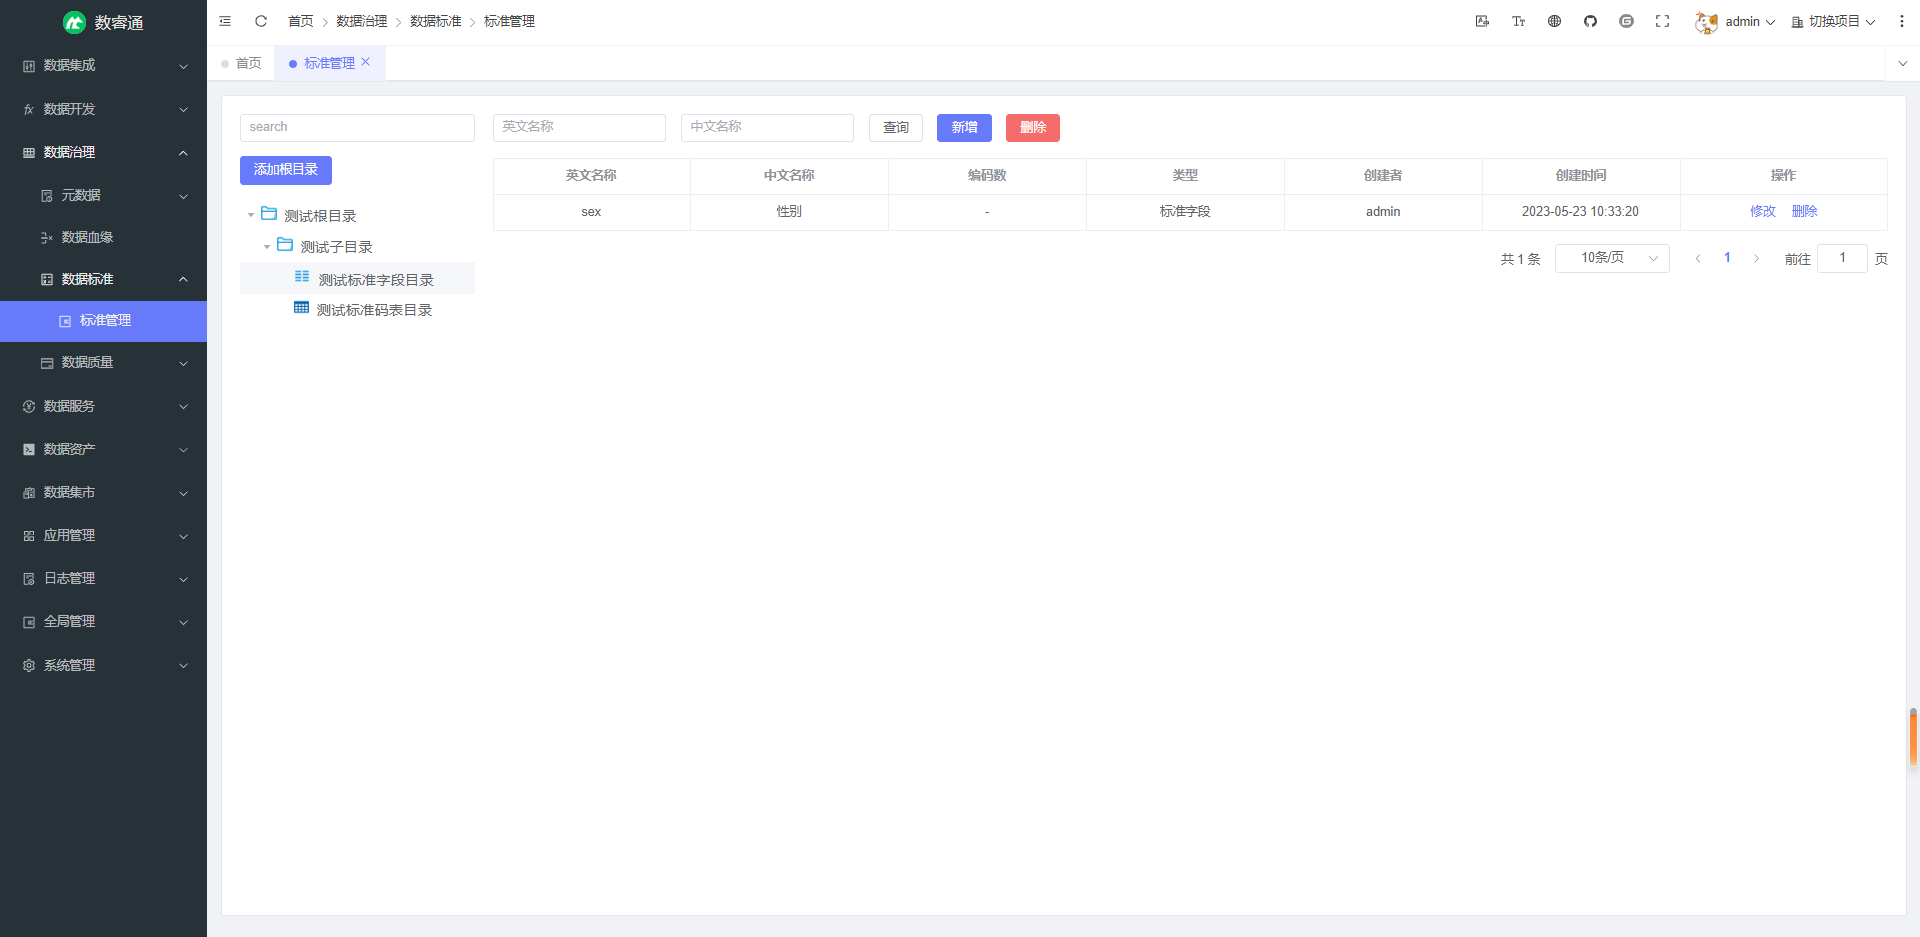Open the language globe icon
Screen dimensions: 1920x937
[x=1554, y=21]
